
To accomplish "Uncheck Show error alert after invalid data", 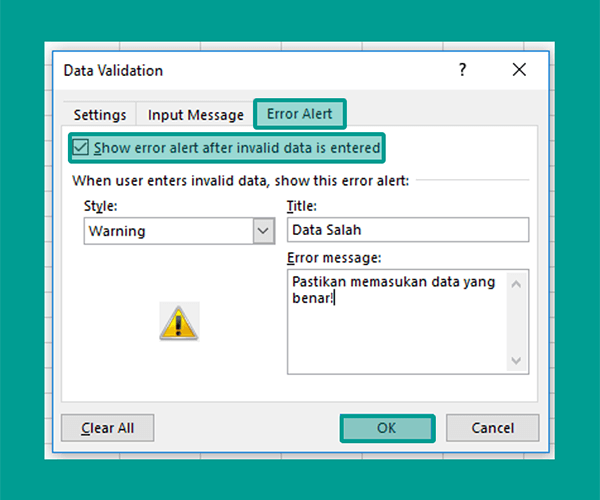I will (x=80, y=148).
